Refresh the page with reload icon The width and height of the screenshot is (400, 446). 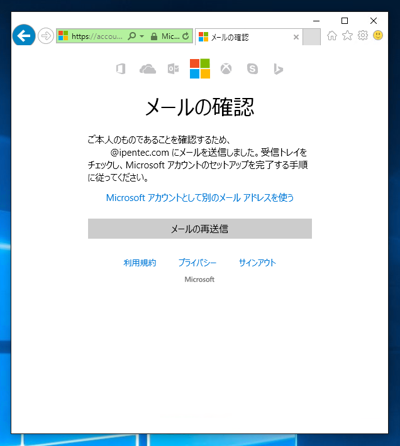(186, 36)
